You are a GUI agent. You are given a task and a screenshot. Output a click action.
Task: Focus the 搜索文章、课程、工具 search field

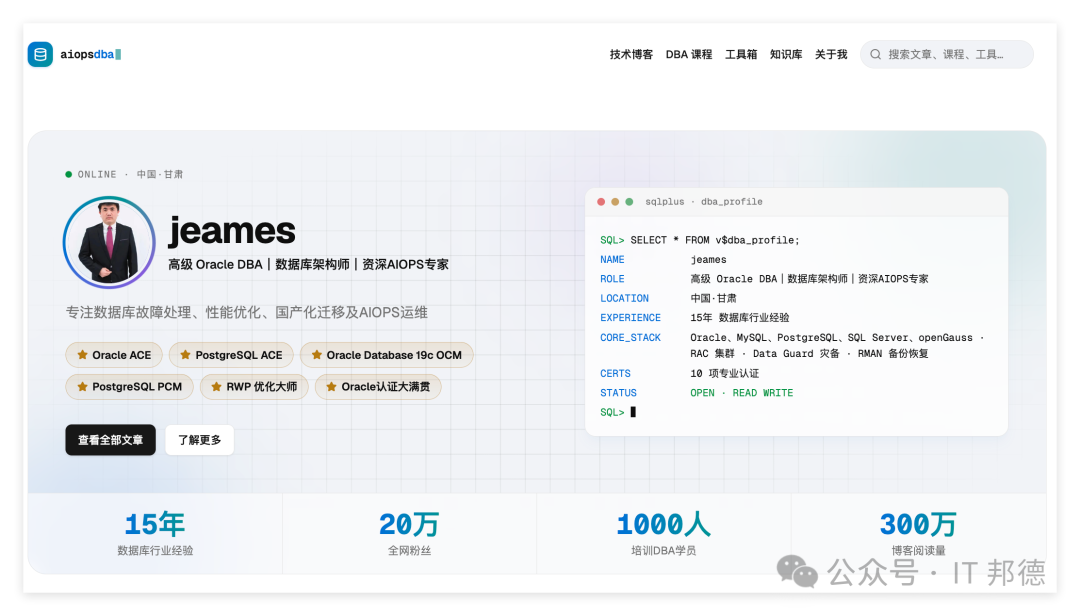click(946, 54)
